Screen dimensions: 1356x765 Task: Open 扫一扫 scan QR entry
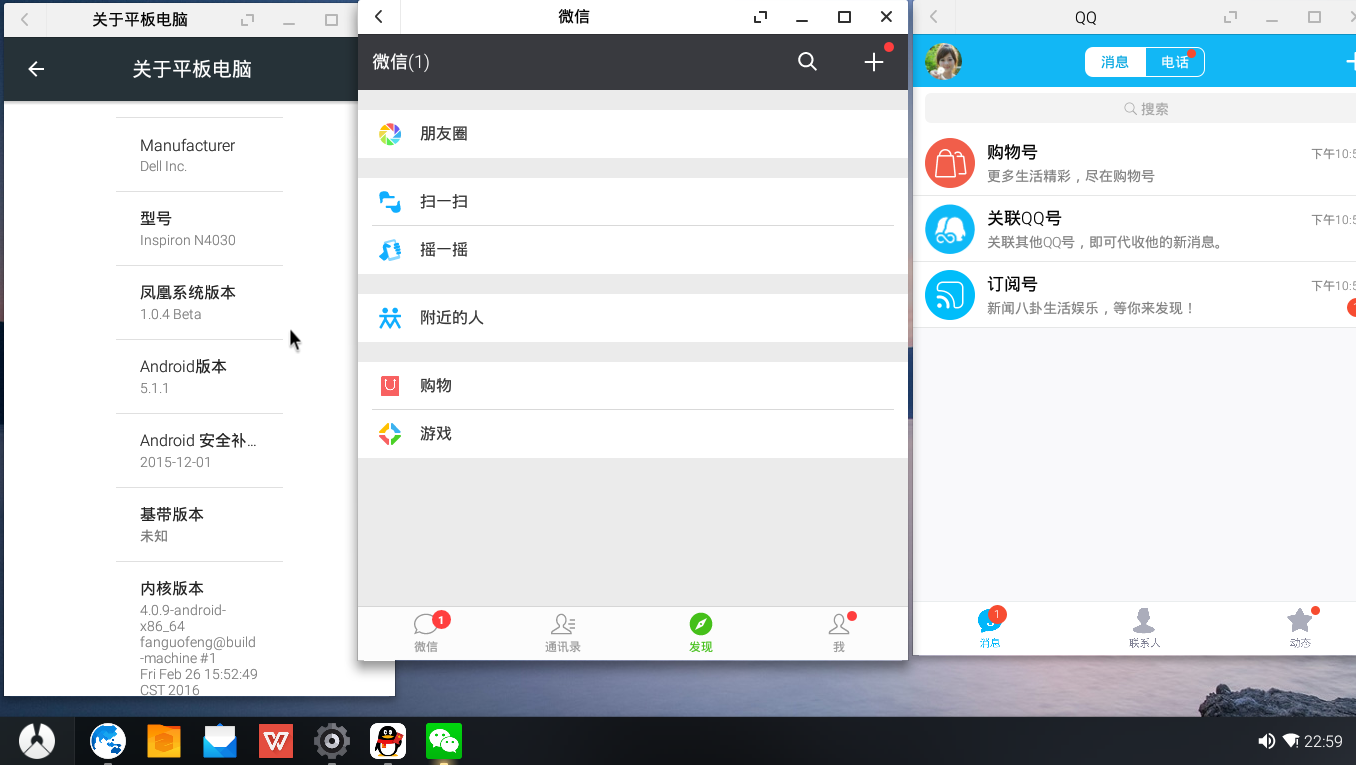[x=633, y=202]
